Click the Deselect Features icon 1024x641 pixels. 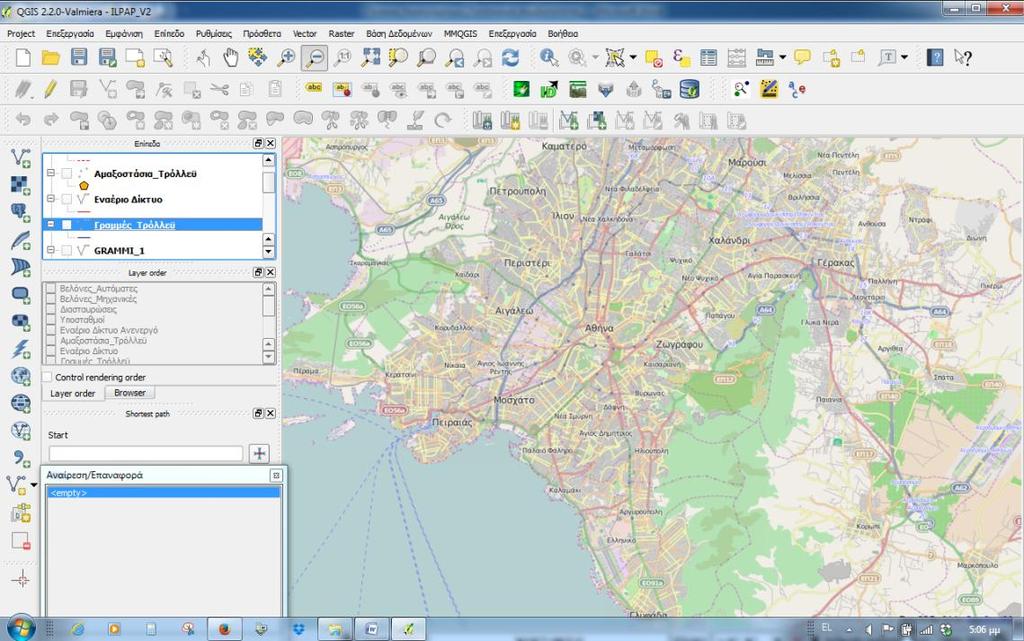pos(654,59)
